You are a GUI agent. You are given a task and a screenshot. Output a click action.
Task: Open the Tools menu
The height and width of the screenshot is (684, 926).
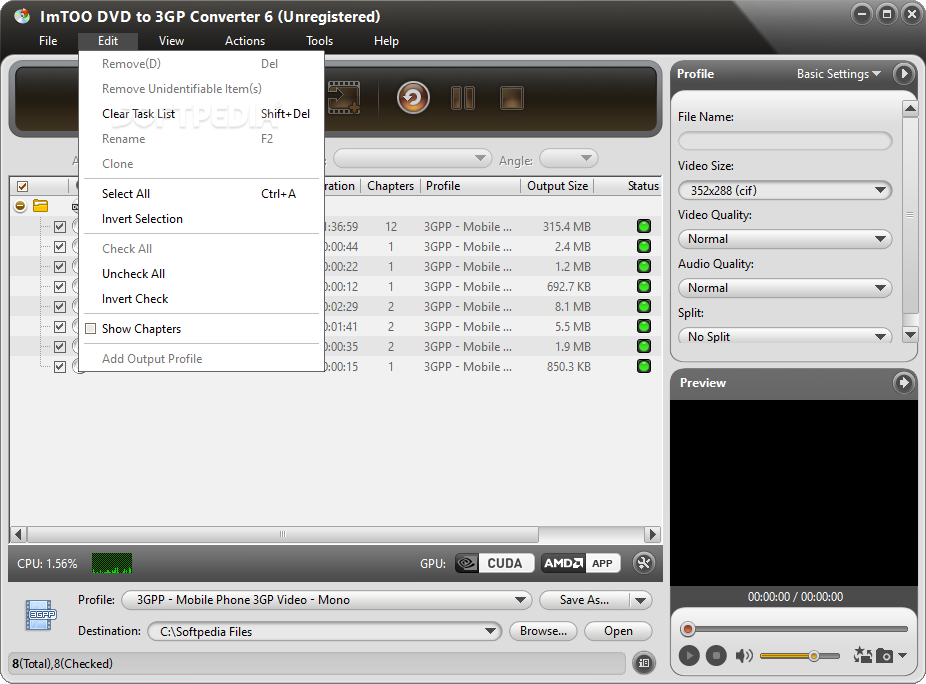319,41
